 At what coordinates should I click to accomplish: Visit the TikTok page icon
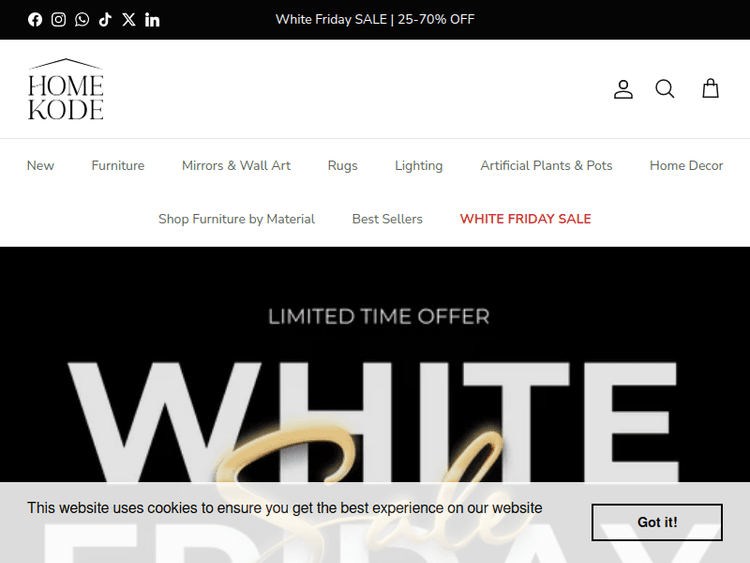coord(105,20)
